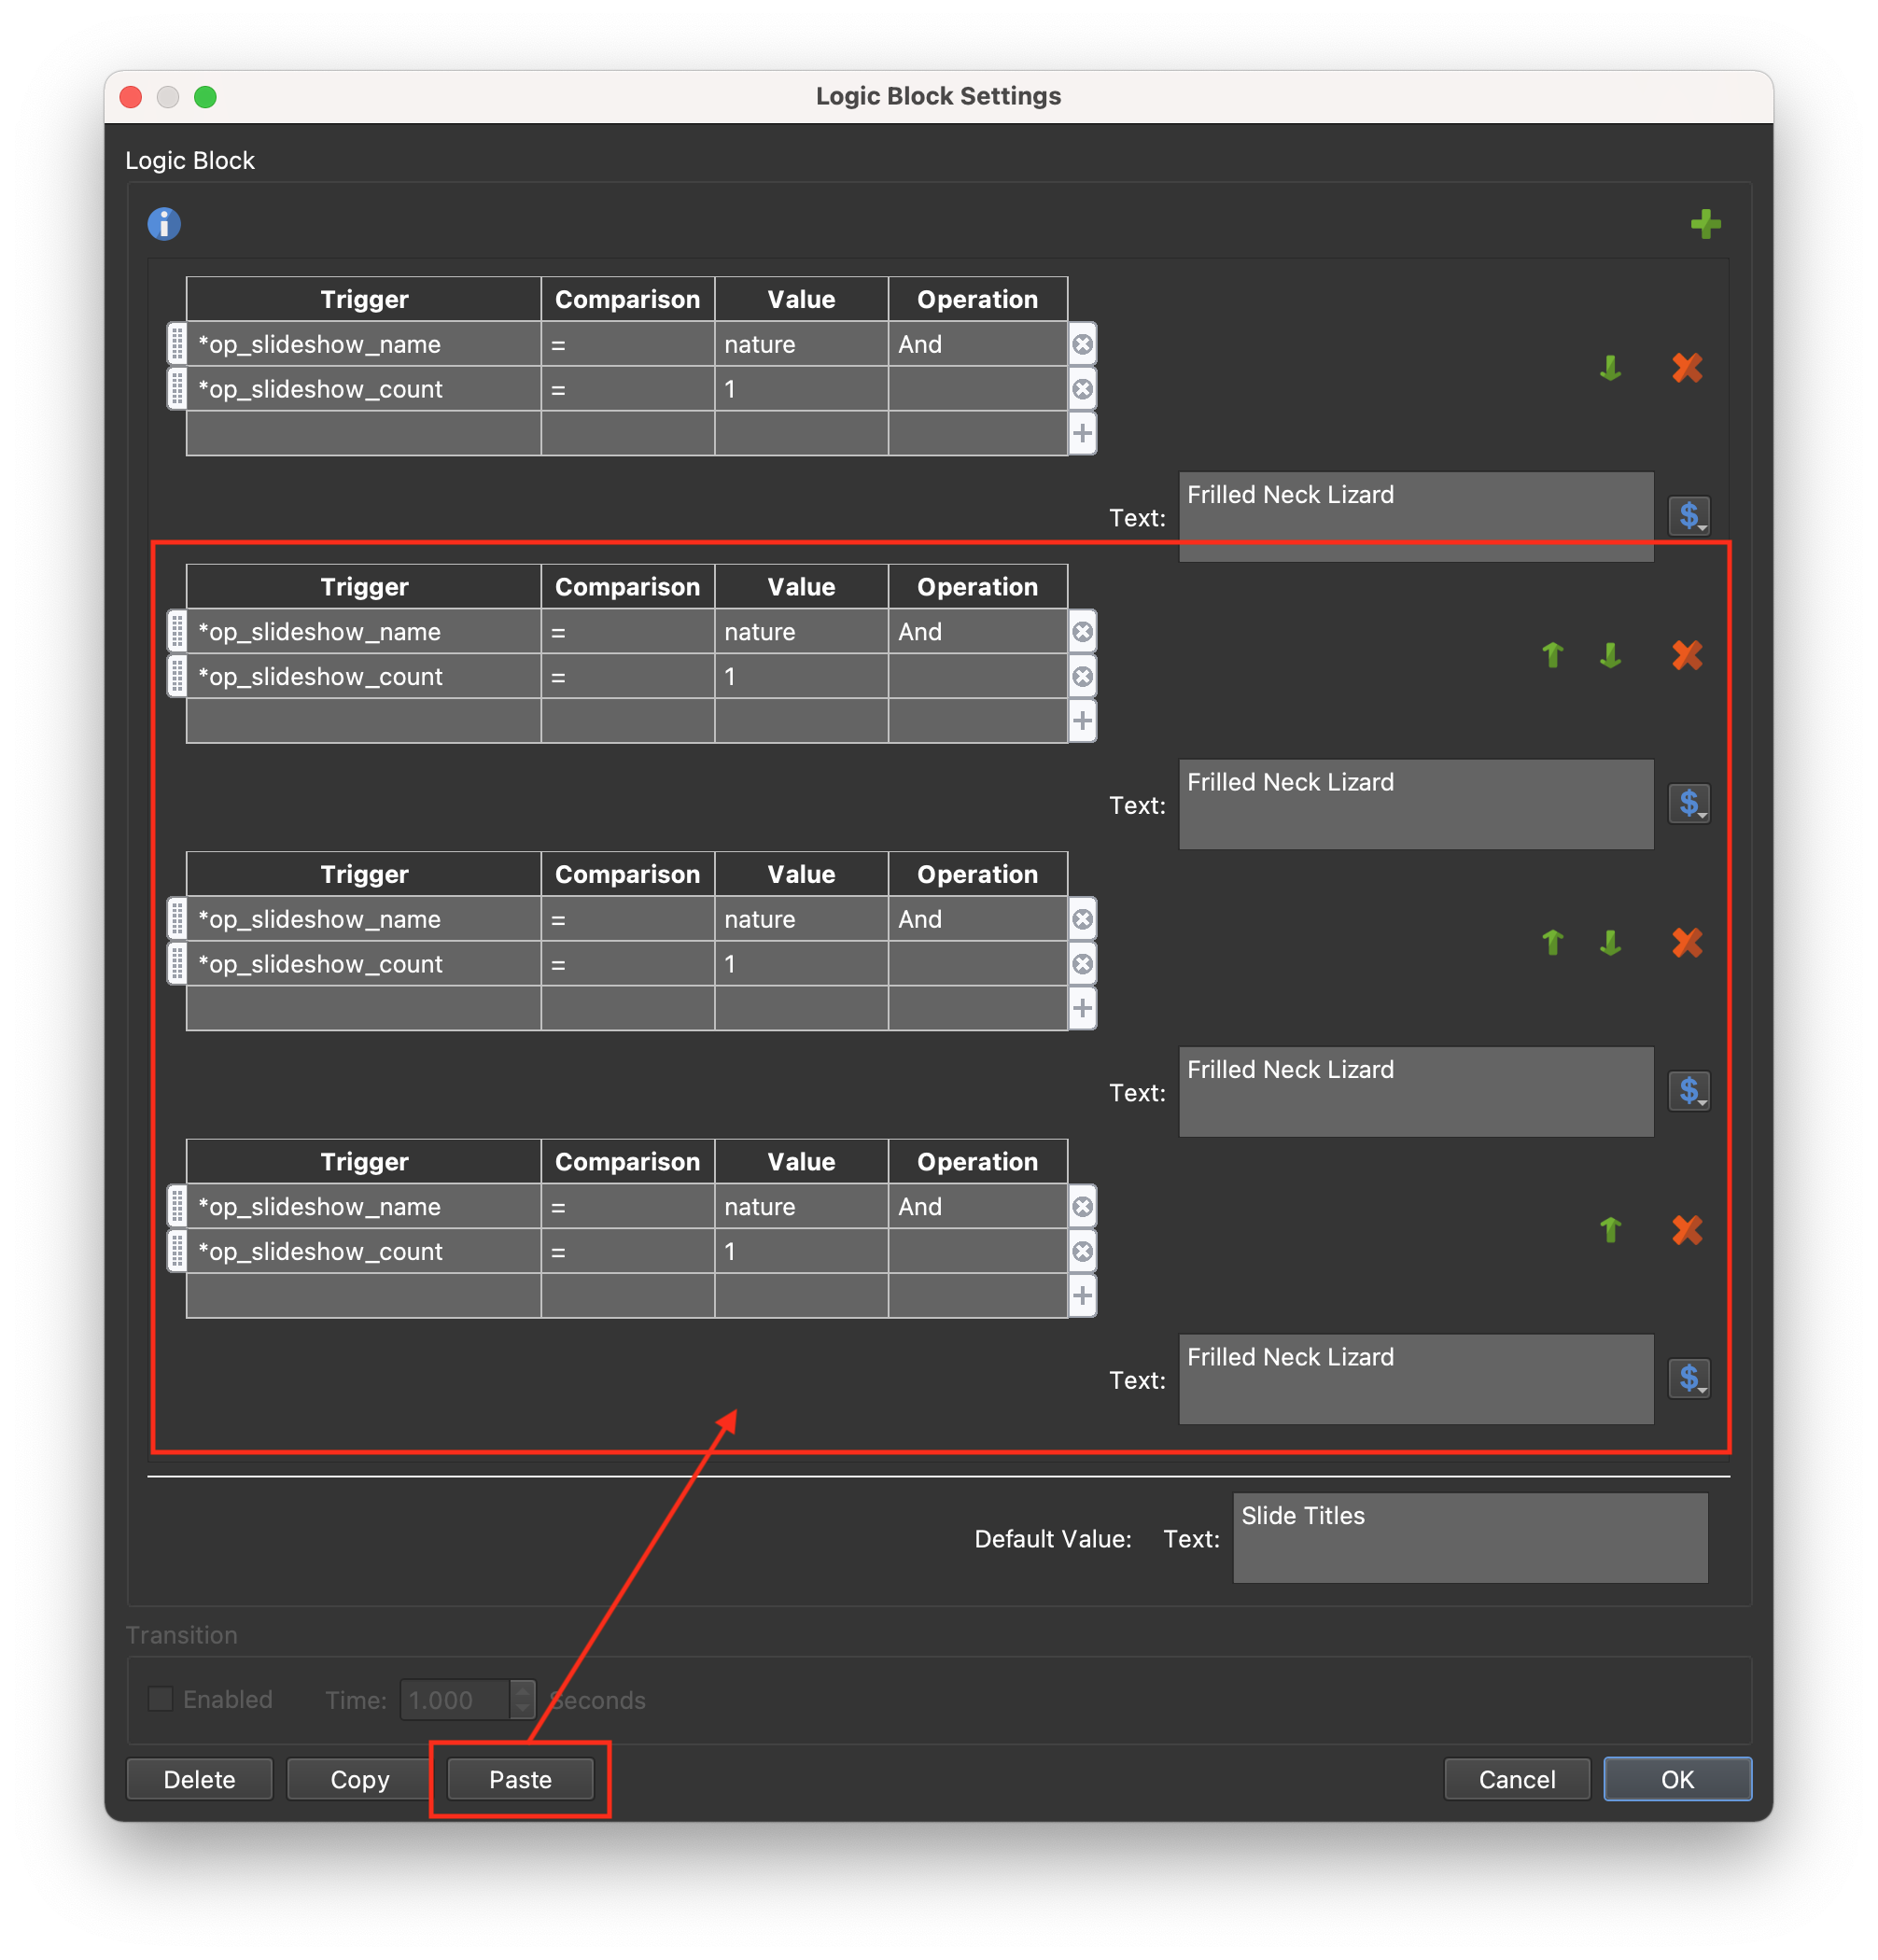This screenshot has width=1878, height=1960.
Task: Open comparison dropdown for second block op_slideshow_count
Action: [x=627, y=677]
